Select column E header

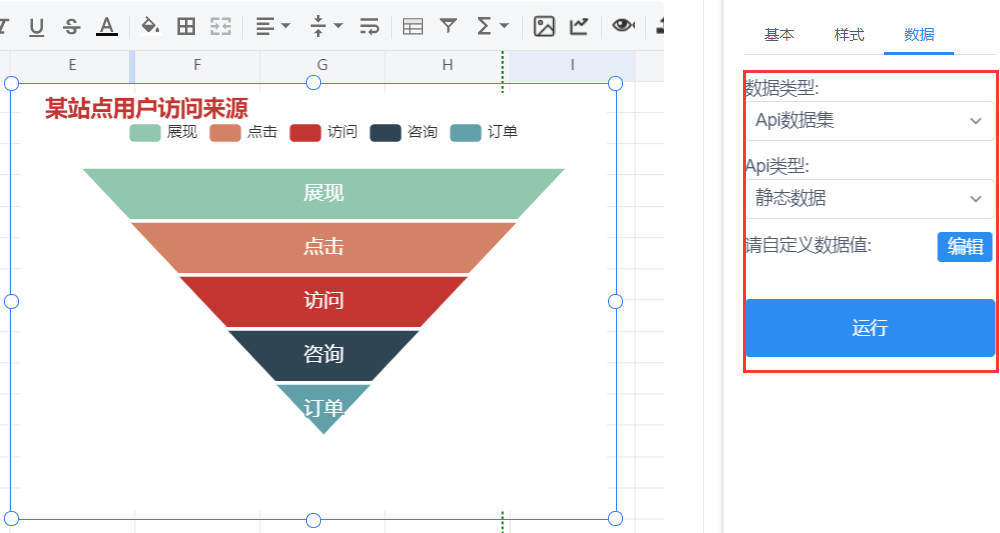[x=72, y=65]
